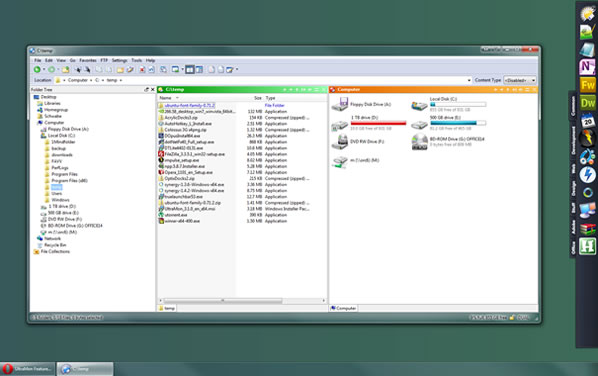Open the Favorites menu
The image size is (598, 376).
point(88,60)
